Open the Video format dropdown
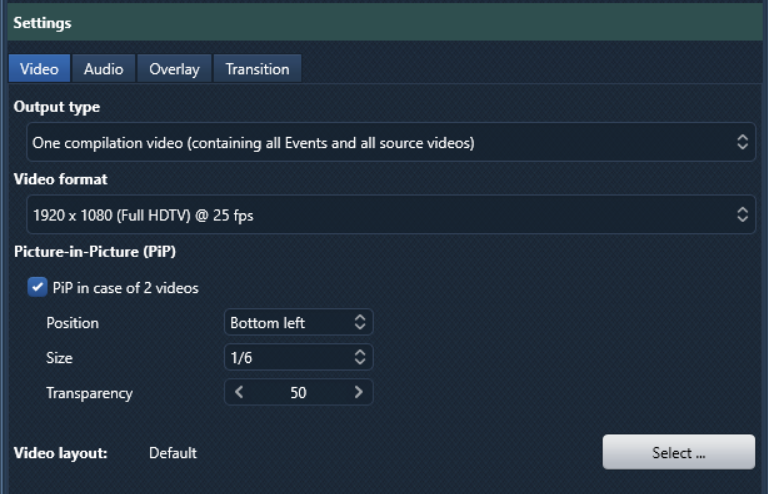Image resolution: width=768 pixels, height=494 pixels. tap(391, 214)
